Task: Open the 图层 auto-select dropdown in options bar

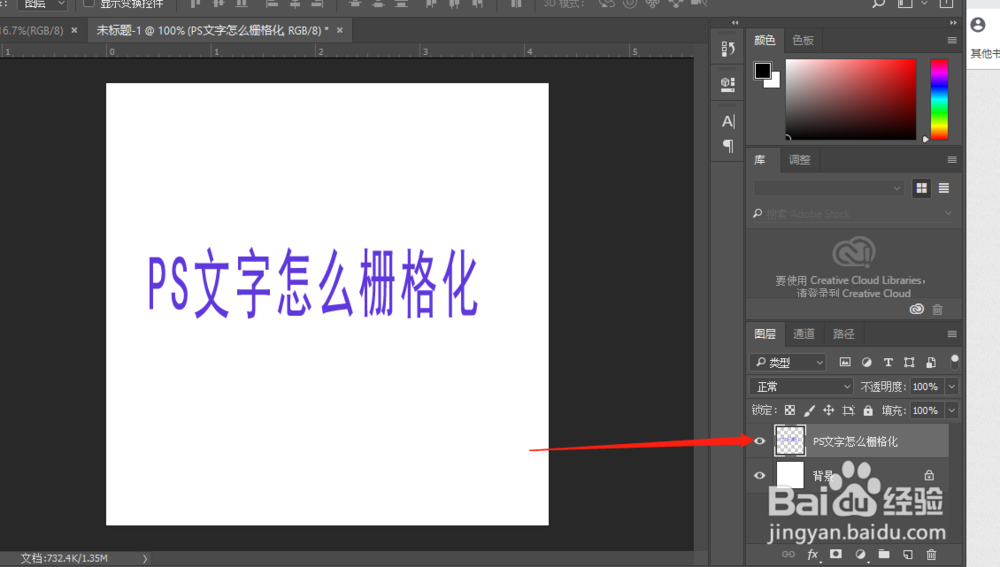Action: coord(43,4)
